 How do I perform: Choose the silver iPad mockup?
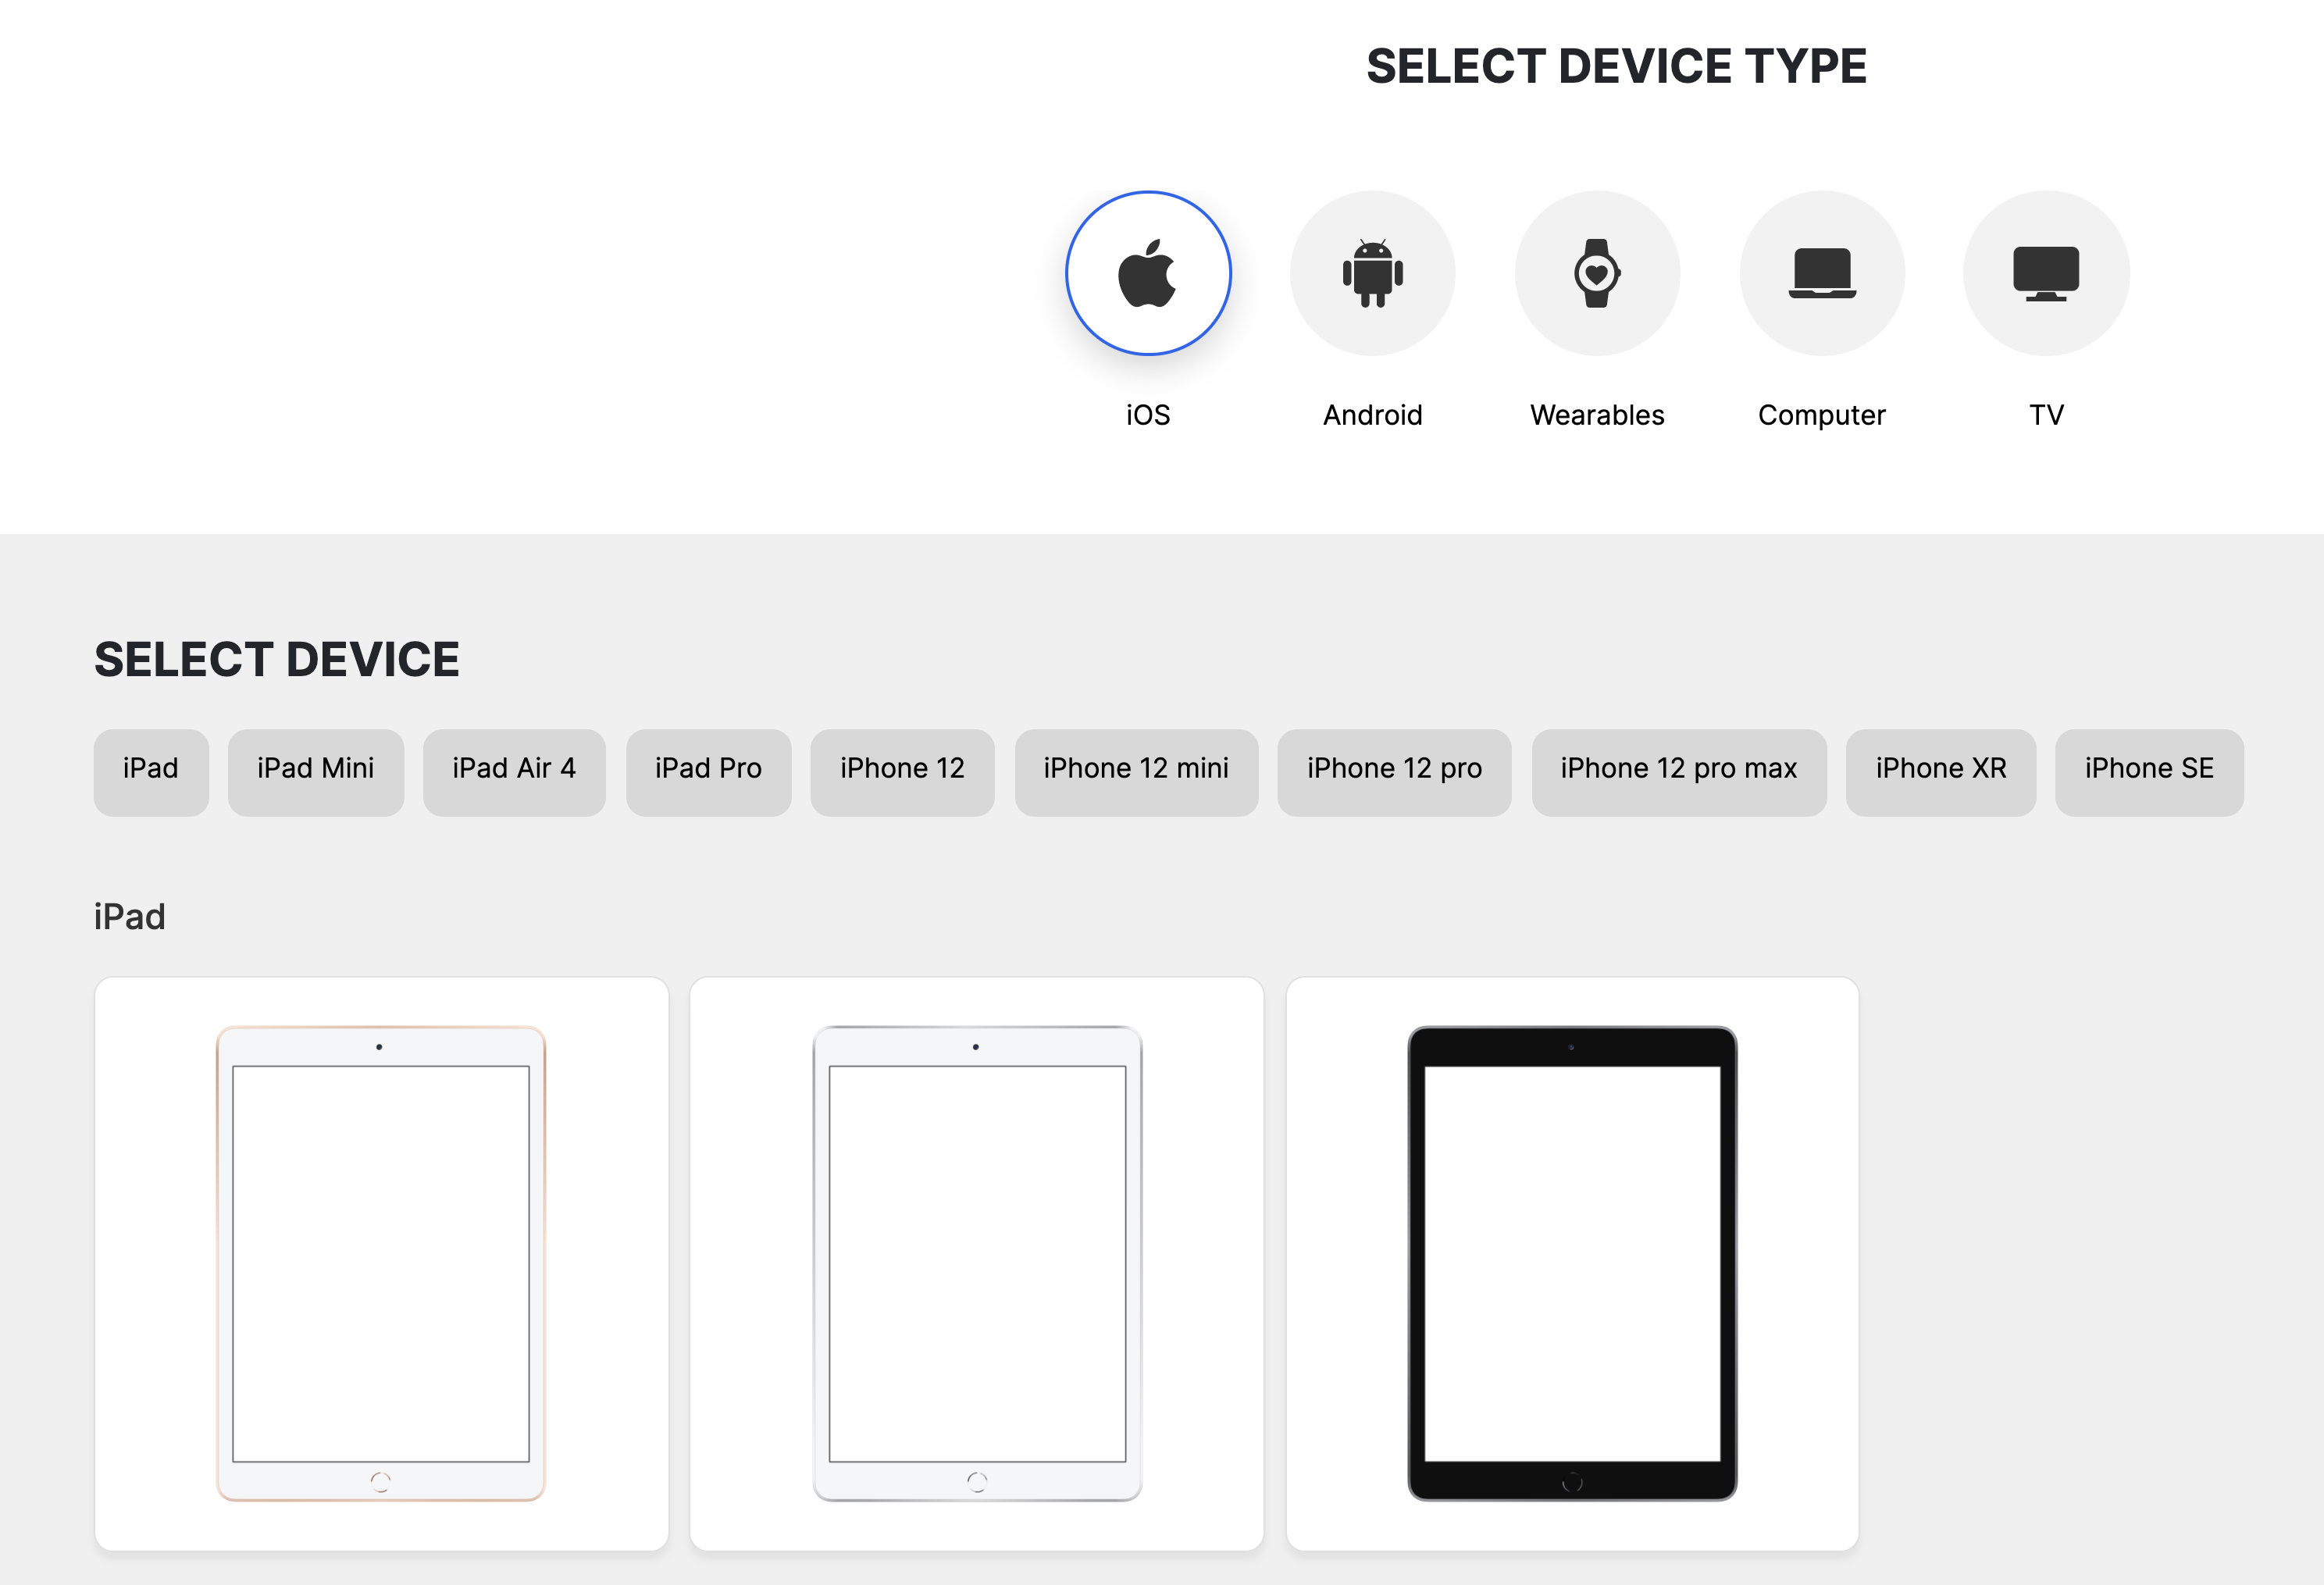click(x=977, y=1263)
